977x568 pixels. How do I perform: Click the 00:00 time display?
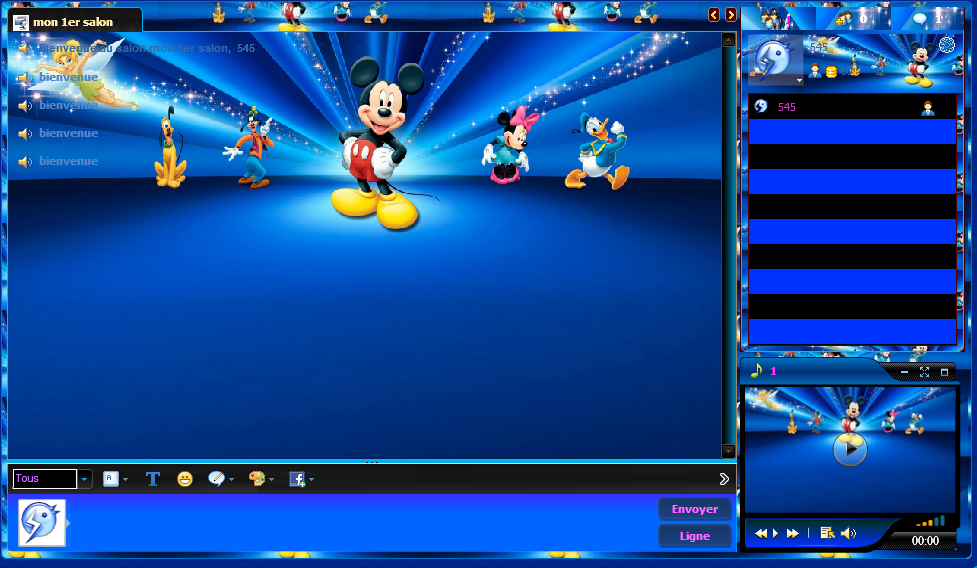coord(925,541)
